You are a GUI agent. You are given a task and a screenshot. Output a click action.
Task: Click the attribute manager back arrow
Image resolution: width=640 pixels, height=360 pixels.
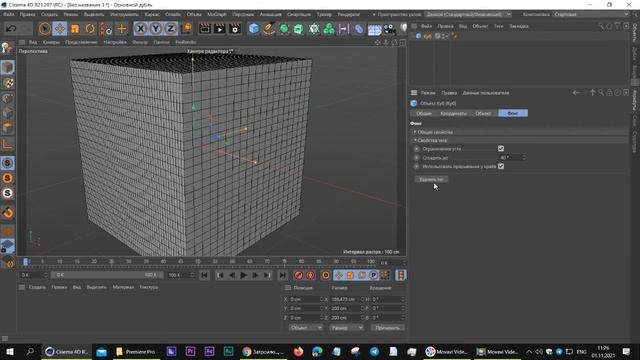(576, 93)
